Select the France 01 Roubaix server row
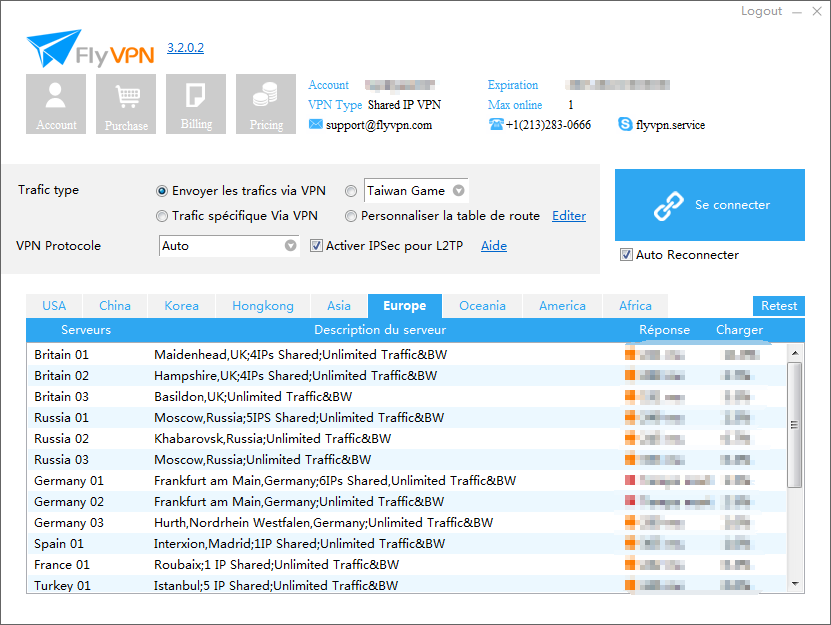 click(x=406, y=565)
